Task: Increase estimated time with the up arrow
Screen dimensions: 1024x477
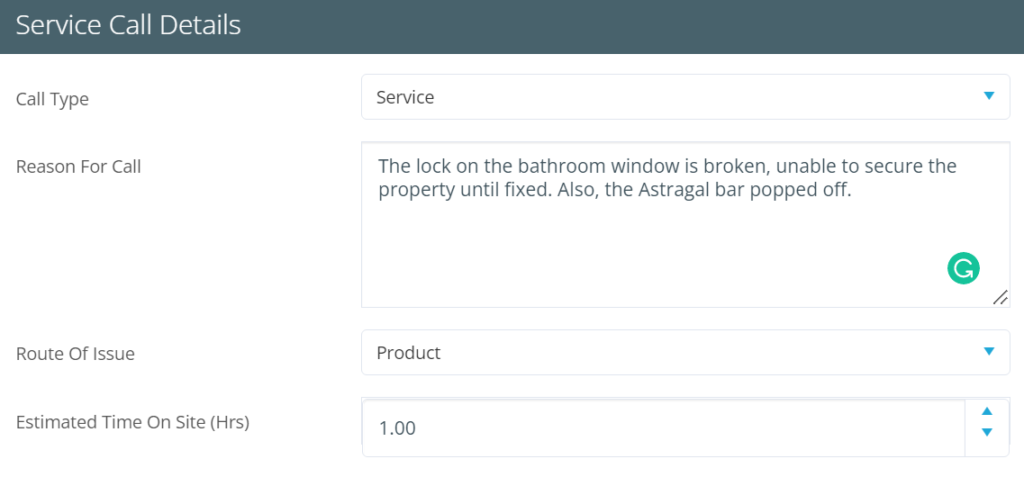Action: (x=987, y=411)
